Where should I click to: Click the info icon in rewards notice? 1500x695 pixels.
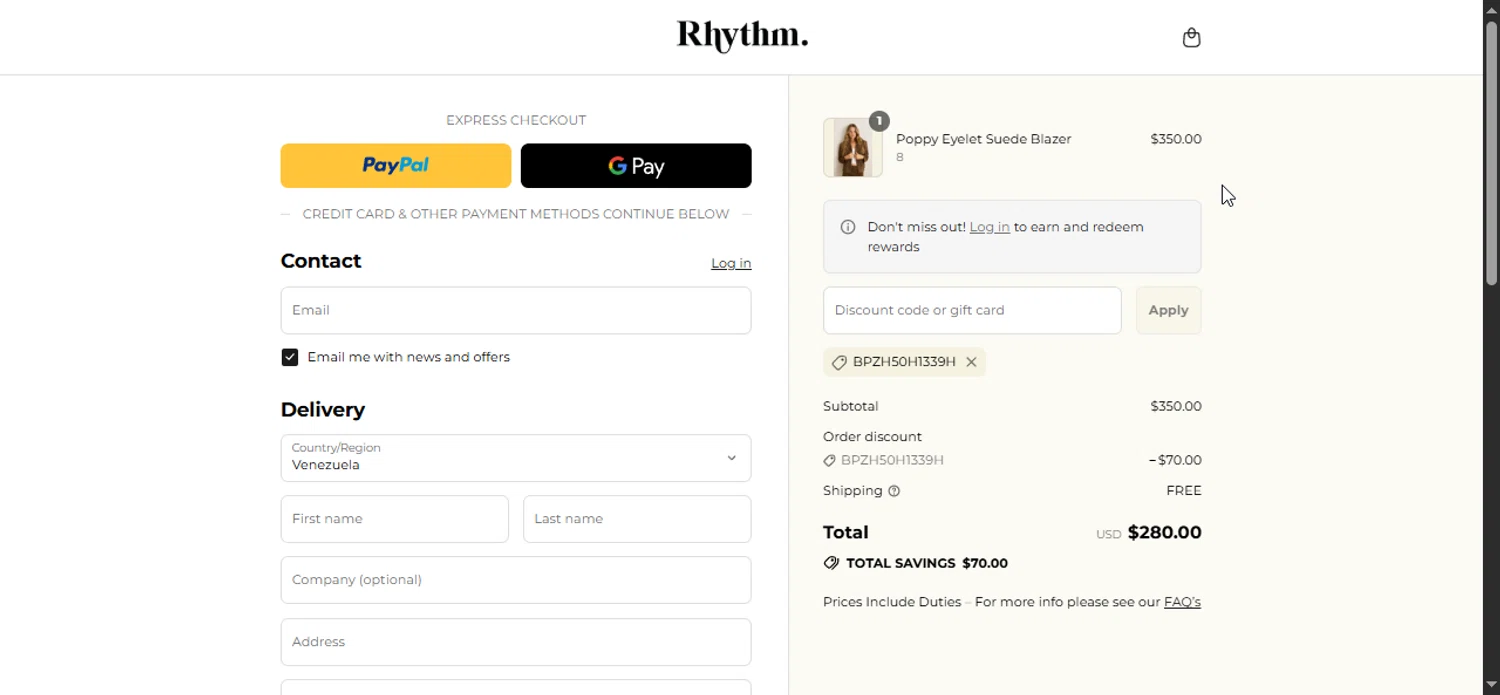[848, 227]
